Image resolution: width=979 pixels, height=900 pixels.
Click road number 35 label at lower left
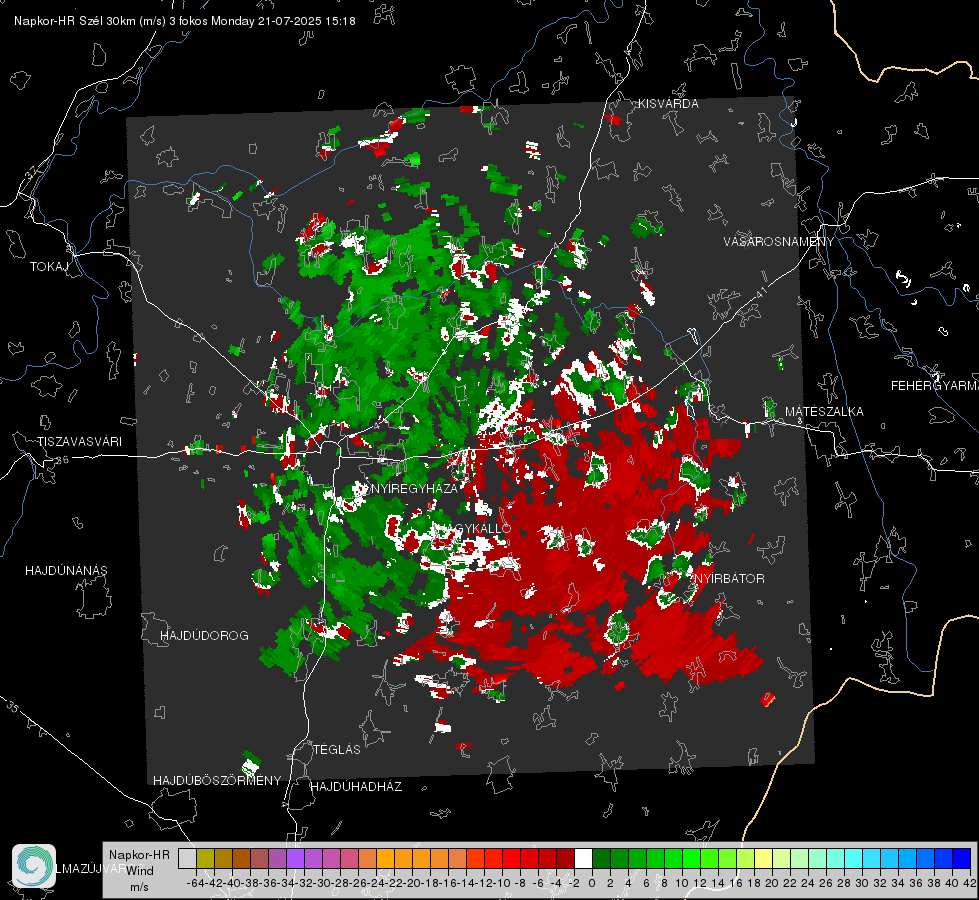[12, 707]
